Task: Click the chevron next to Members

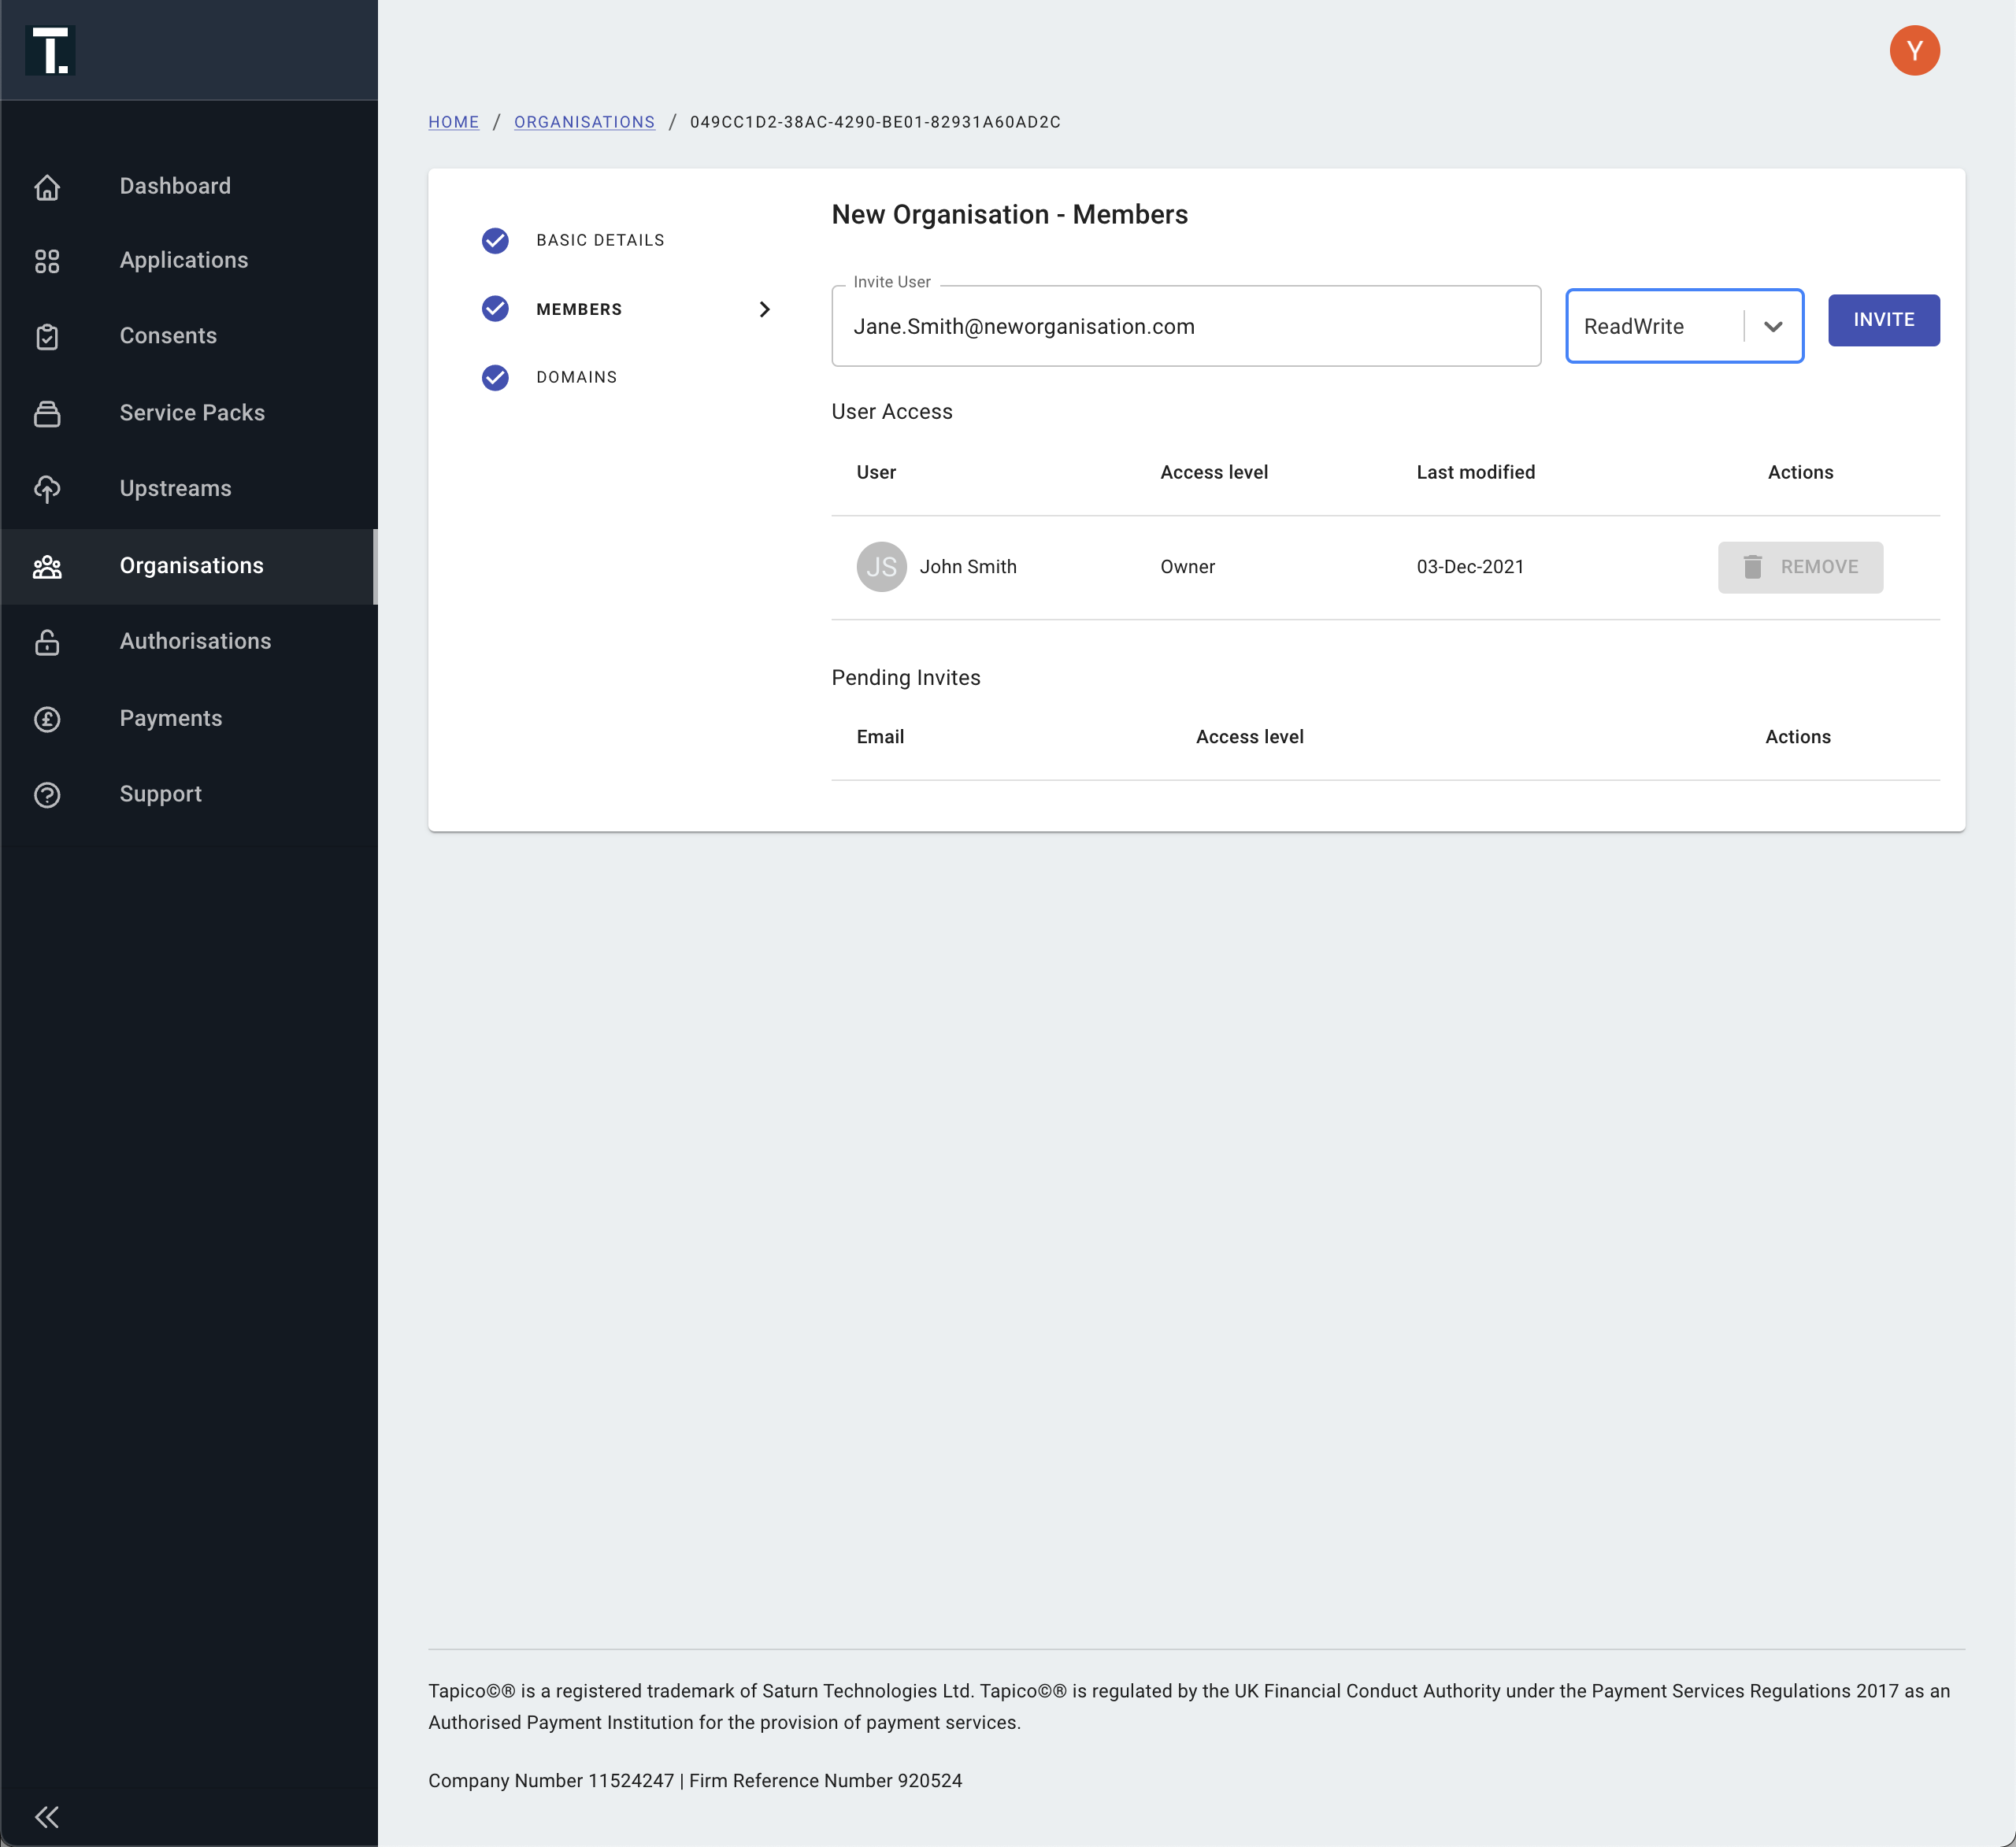Action: pos(764,309)
